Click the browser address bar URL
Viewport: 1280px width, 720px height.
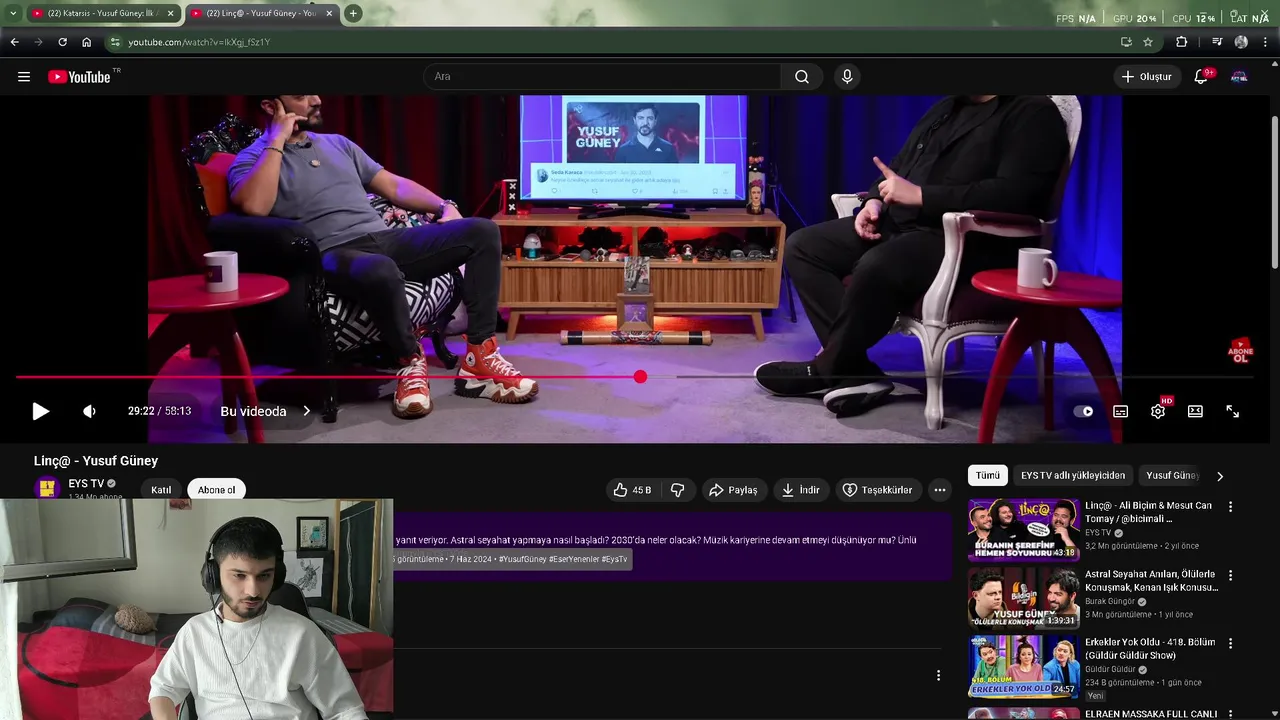click(x=199, y=42)
